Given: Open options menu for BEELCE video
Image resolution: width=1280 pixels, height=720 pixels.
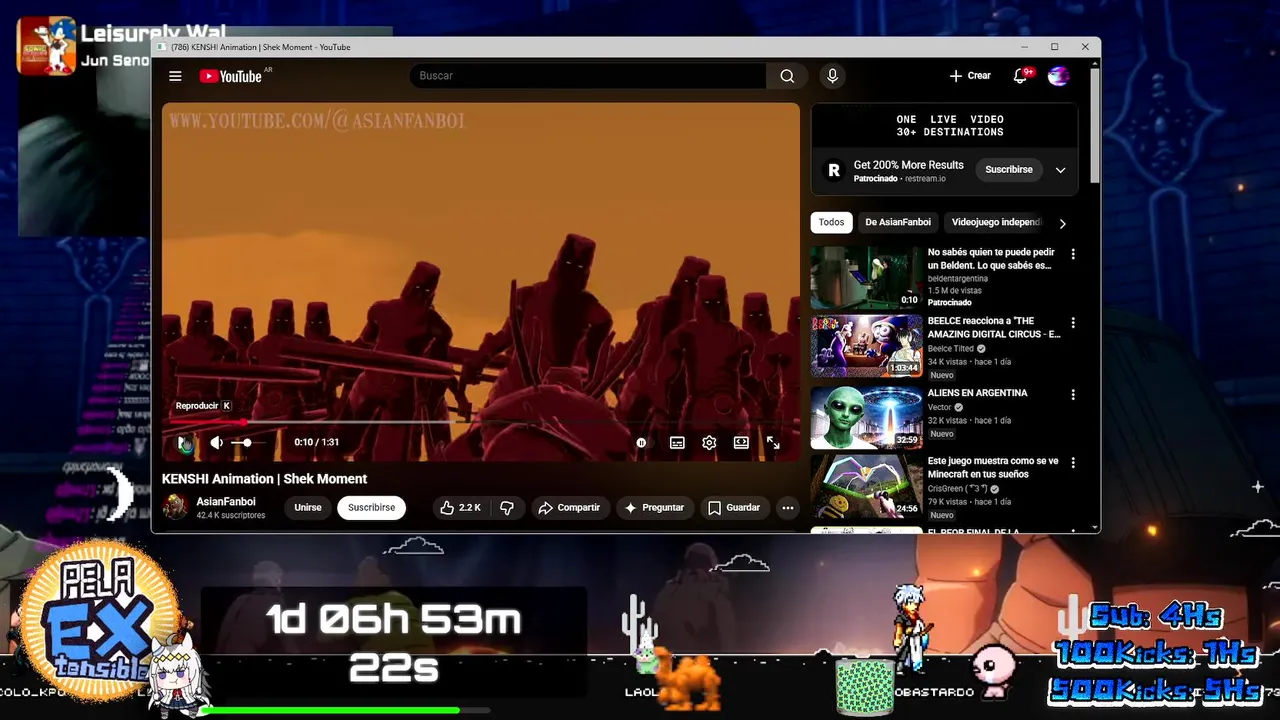Looking at the screenshot, I should [1073, 323].
